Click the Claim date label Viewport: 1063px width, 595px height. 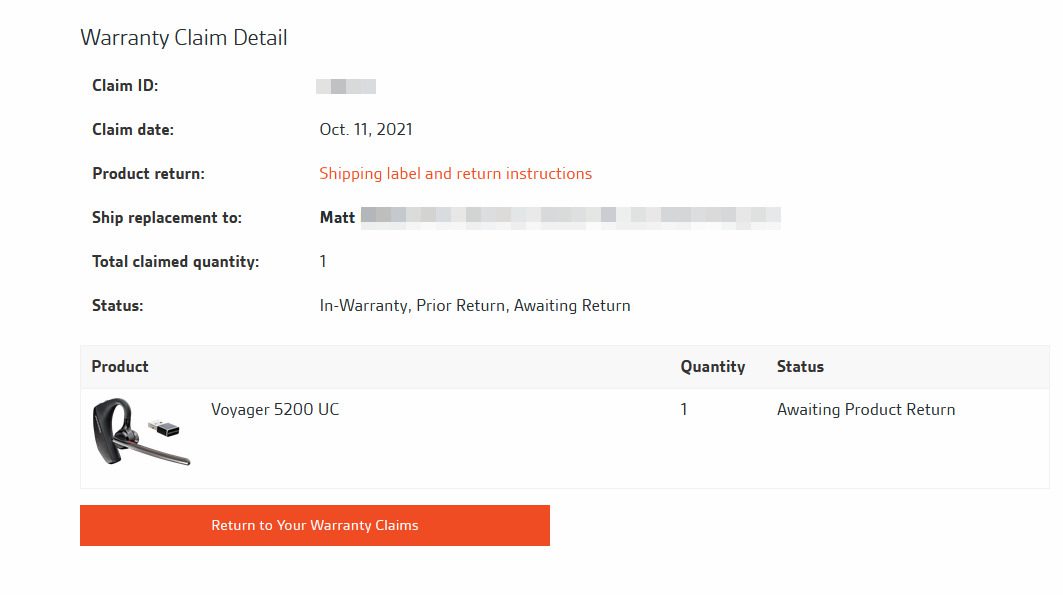point(133,130)
